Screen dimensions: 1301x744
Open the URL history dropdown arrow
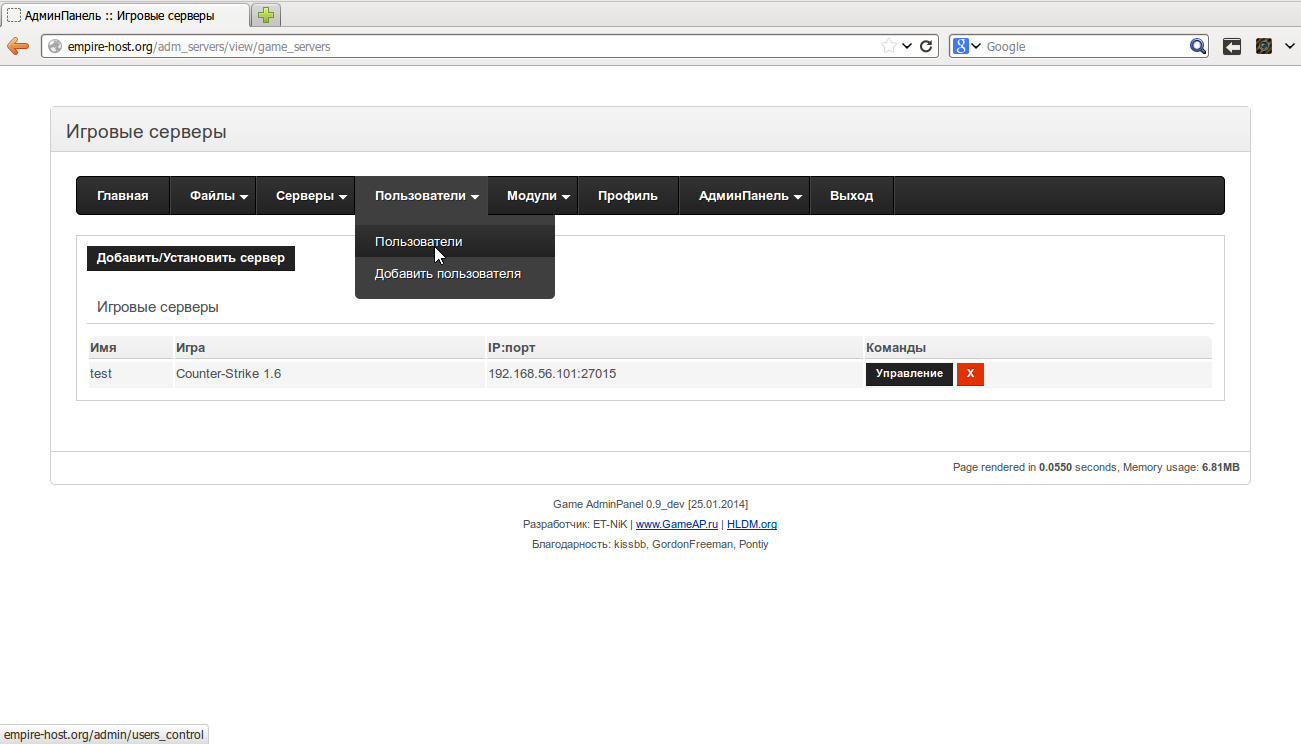[907, 46]
